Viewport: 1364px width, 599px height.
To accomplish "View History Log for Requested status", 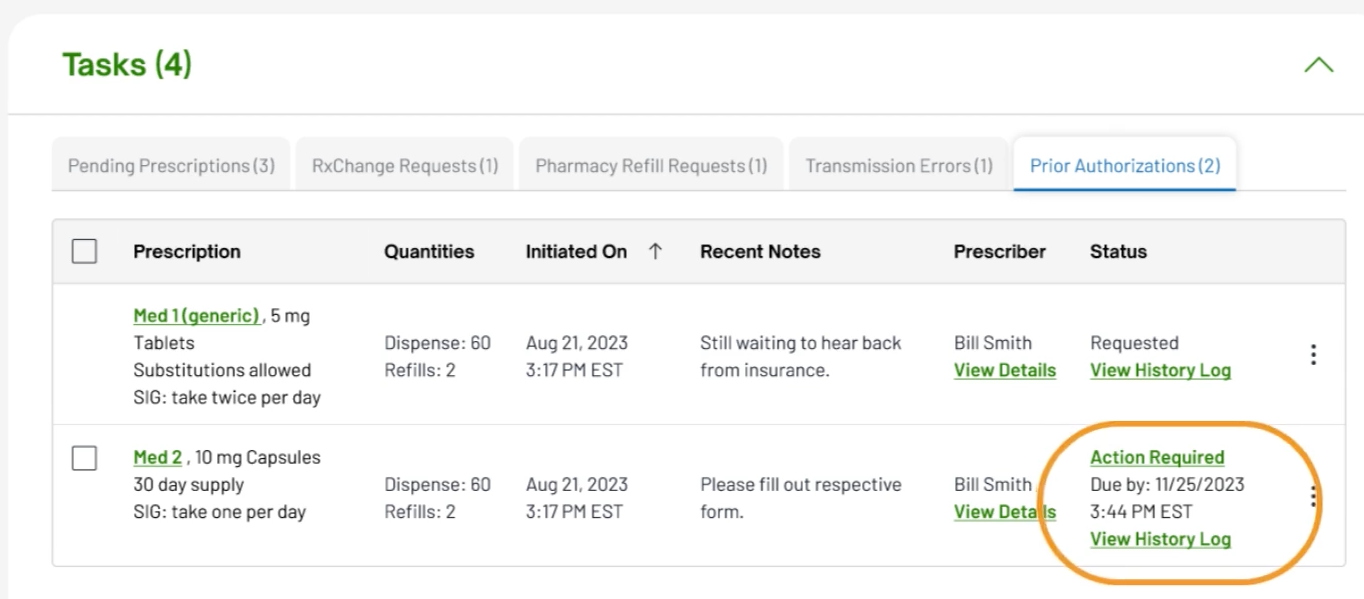I will tap(1160, 370).
